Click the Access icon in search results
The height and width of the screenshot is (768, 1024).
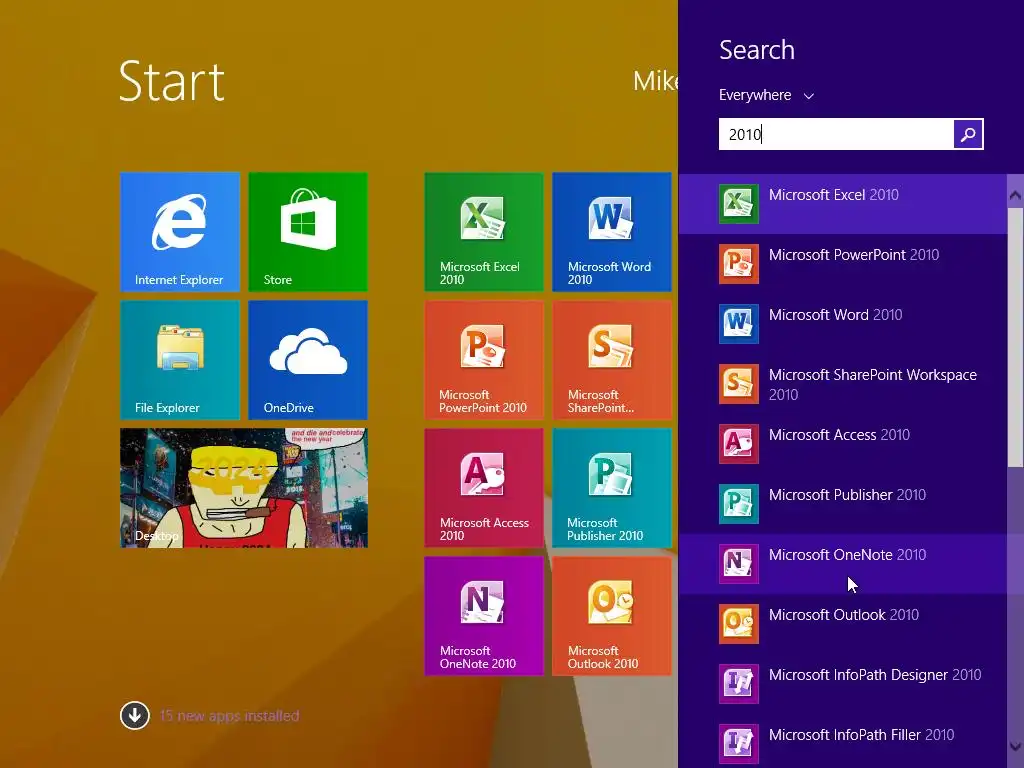(739, 444)
